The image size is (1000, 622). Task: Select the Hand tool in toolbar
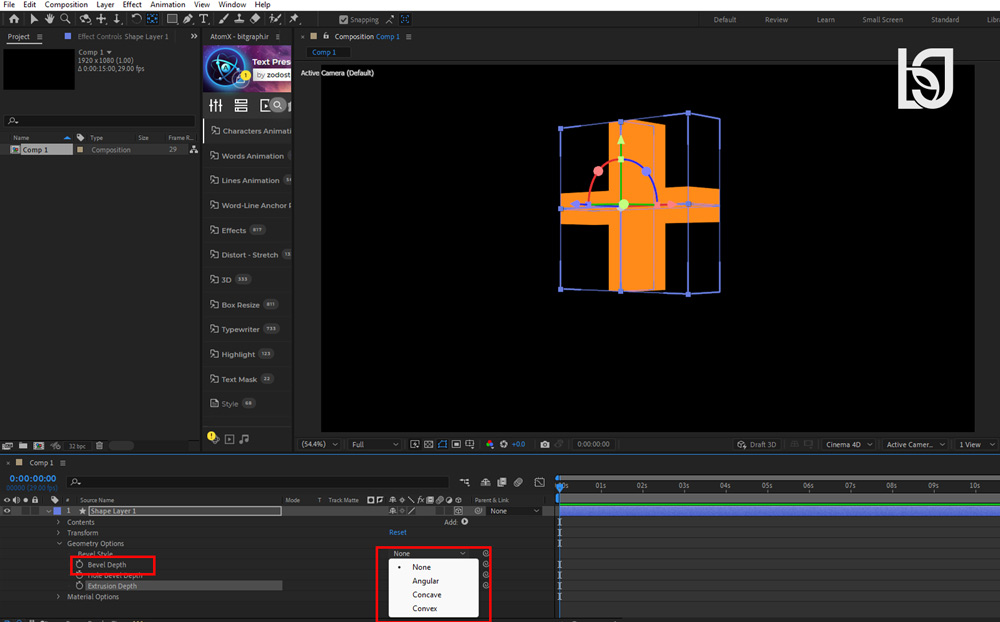pos(49,19)
